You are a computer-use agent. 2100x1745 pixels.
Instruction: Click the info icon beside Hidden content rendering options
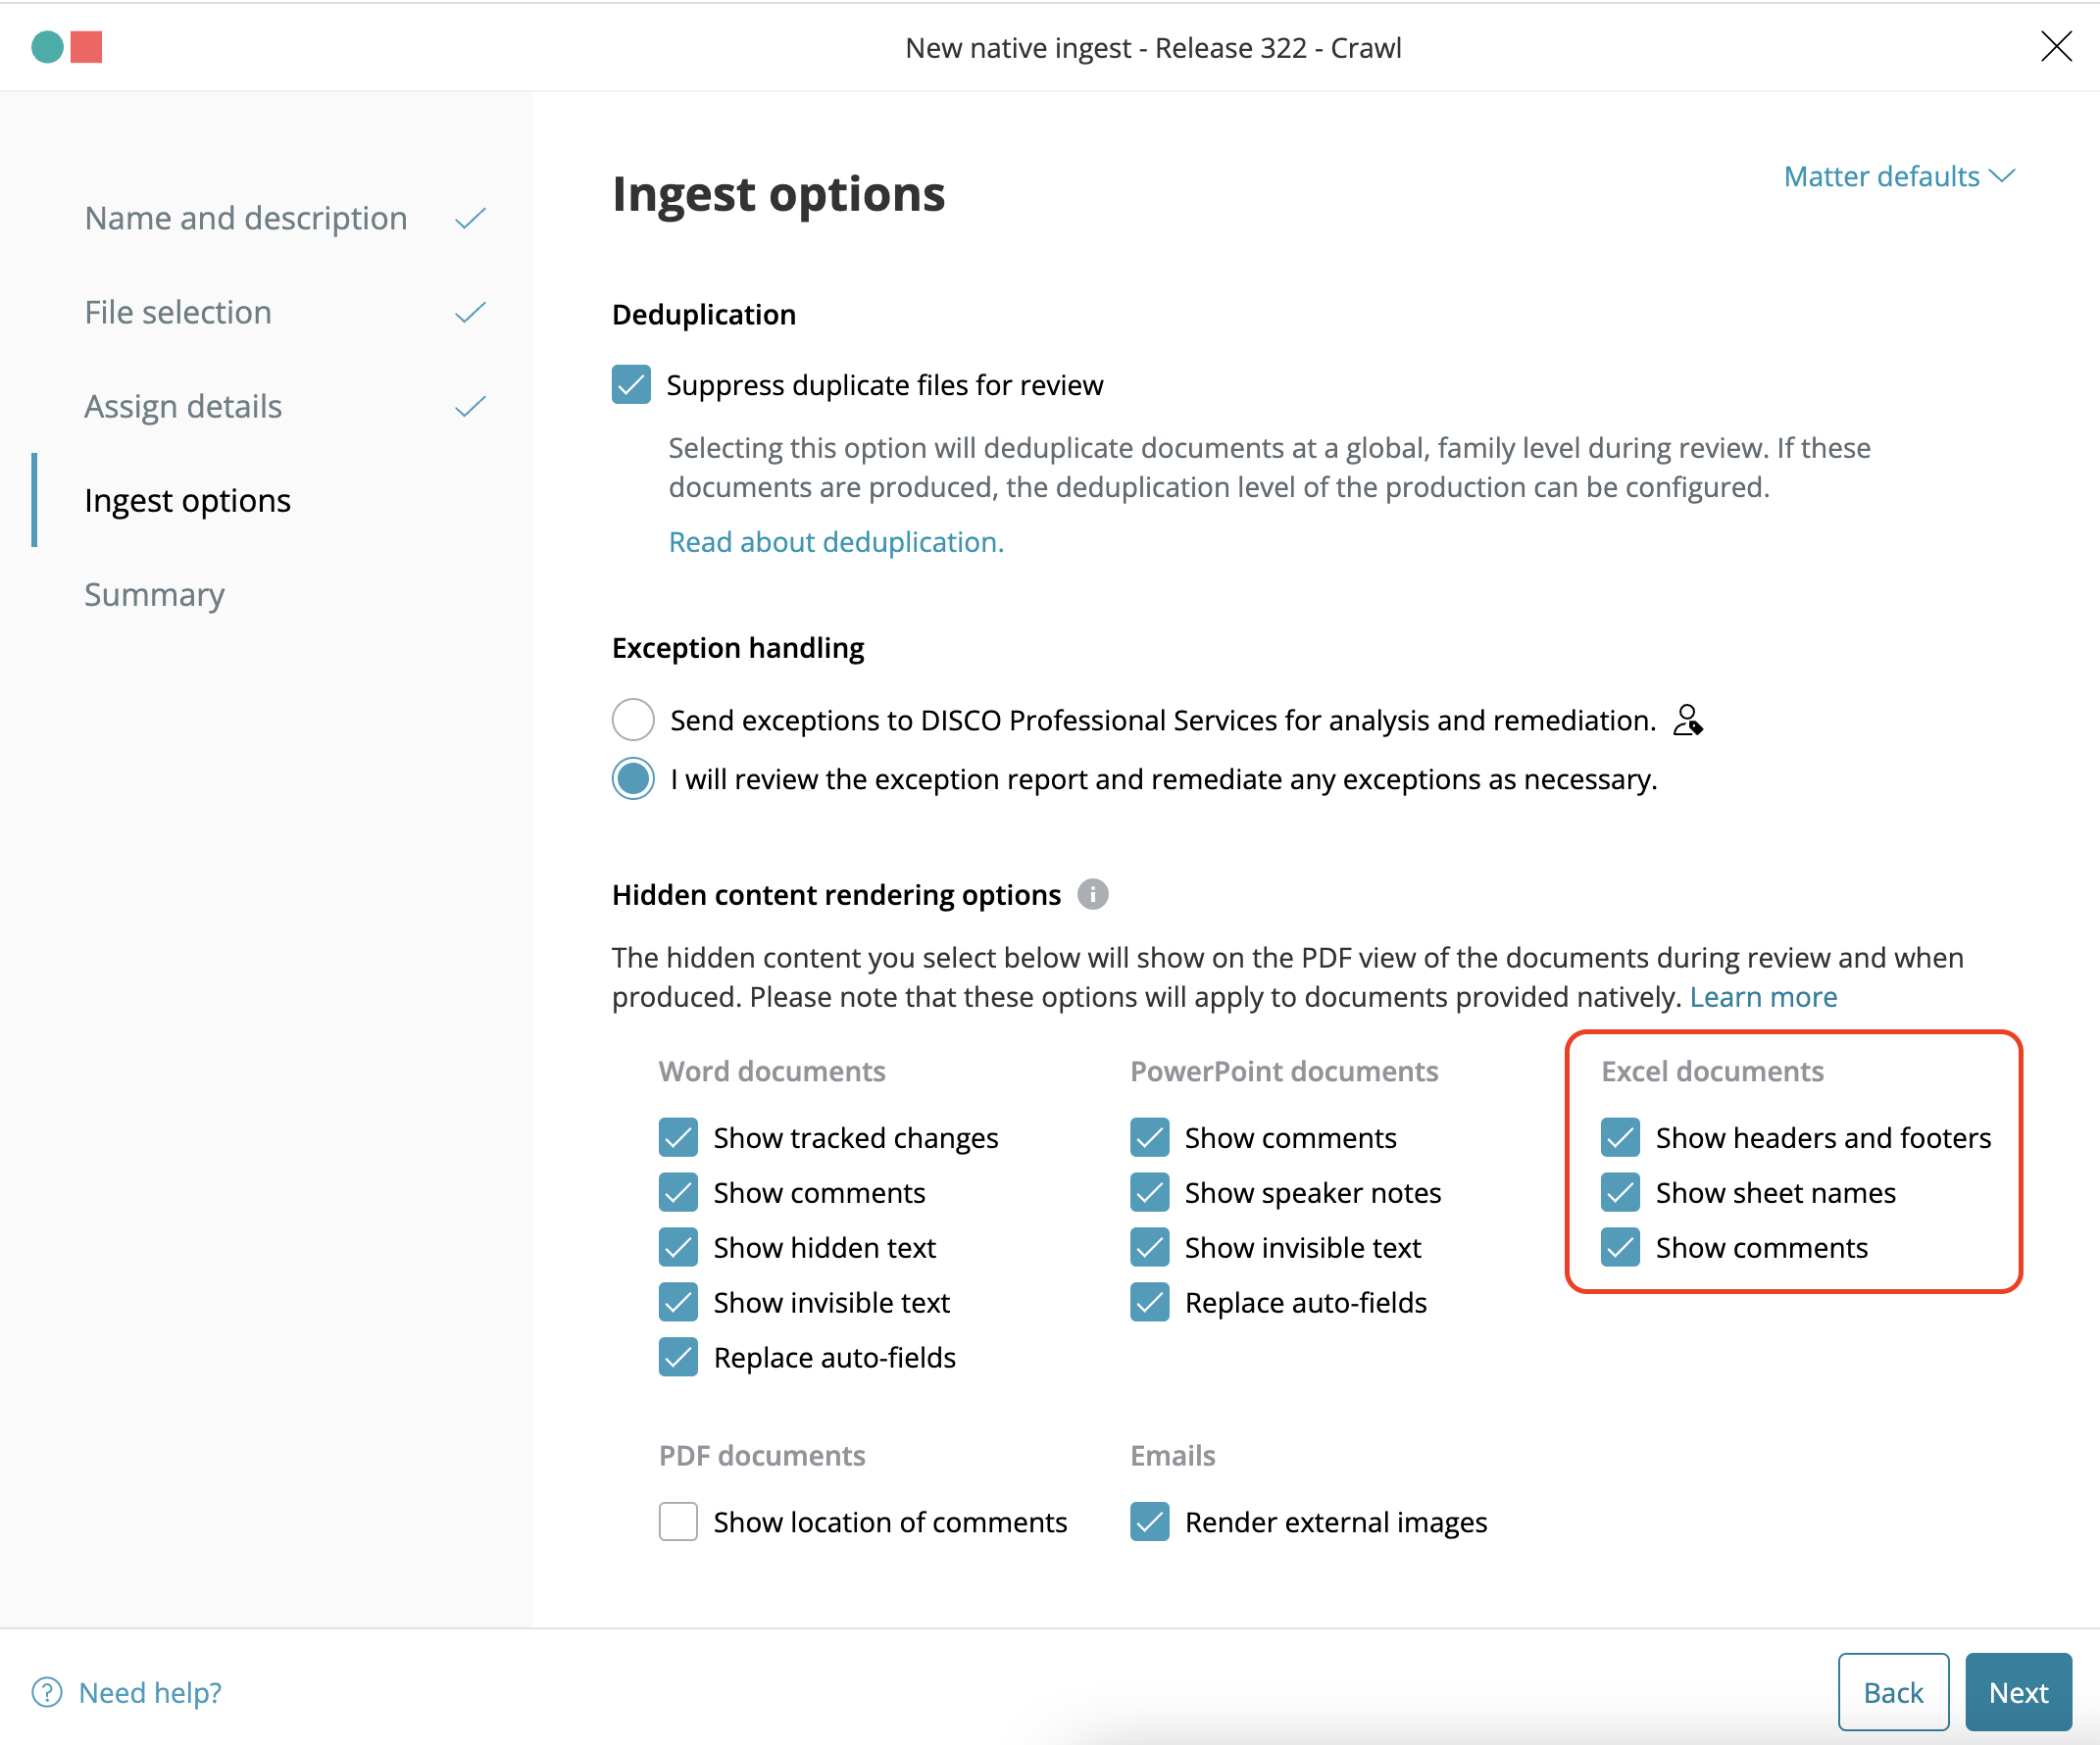click(x=1092, y=894)
